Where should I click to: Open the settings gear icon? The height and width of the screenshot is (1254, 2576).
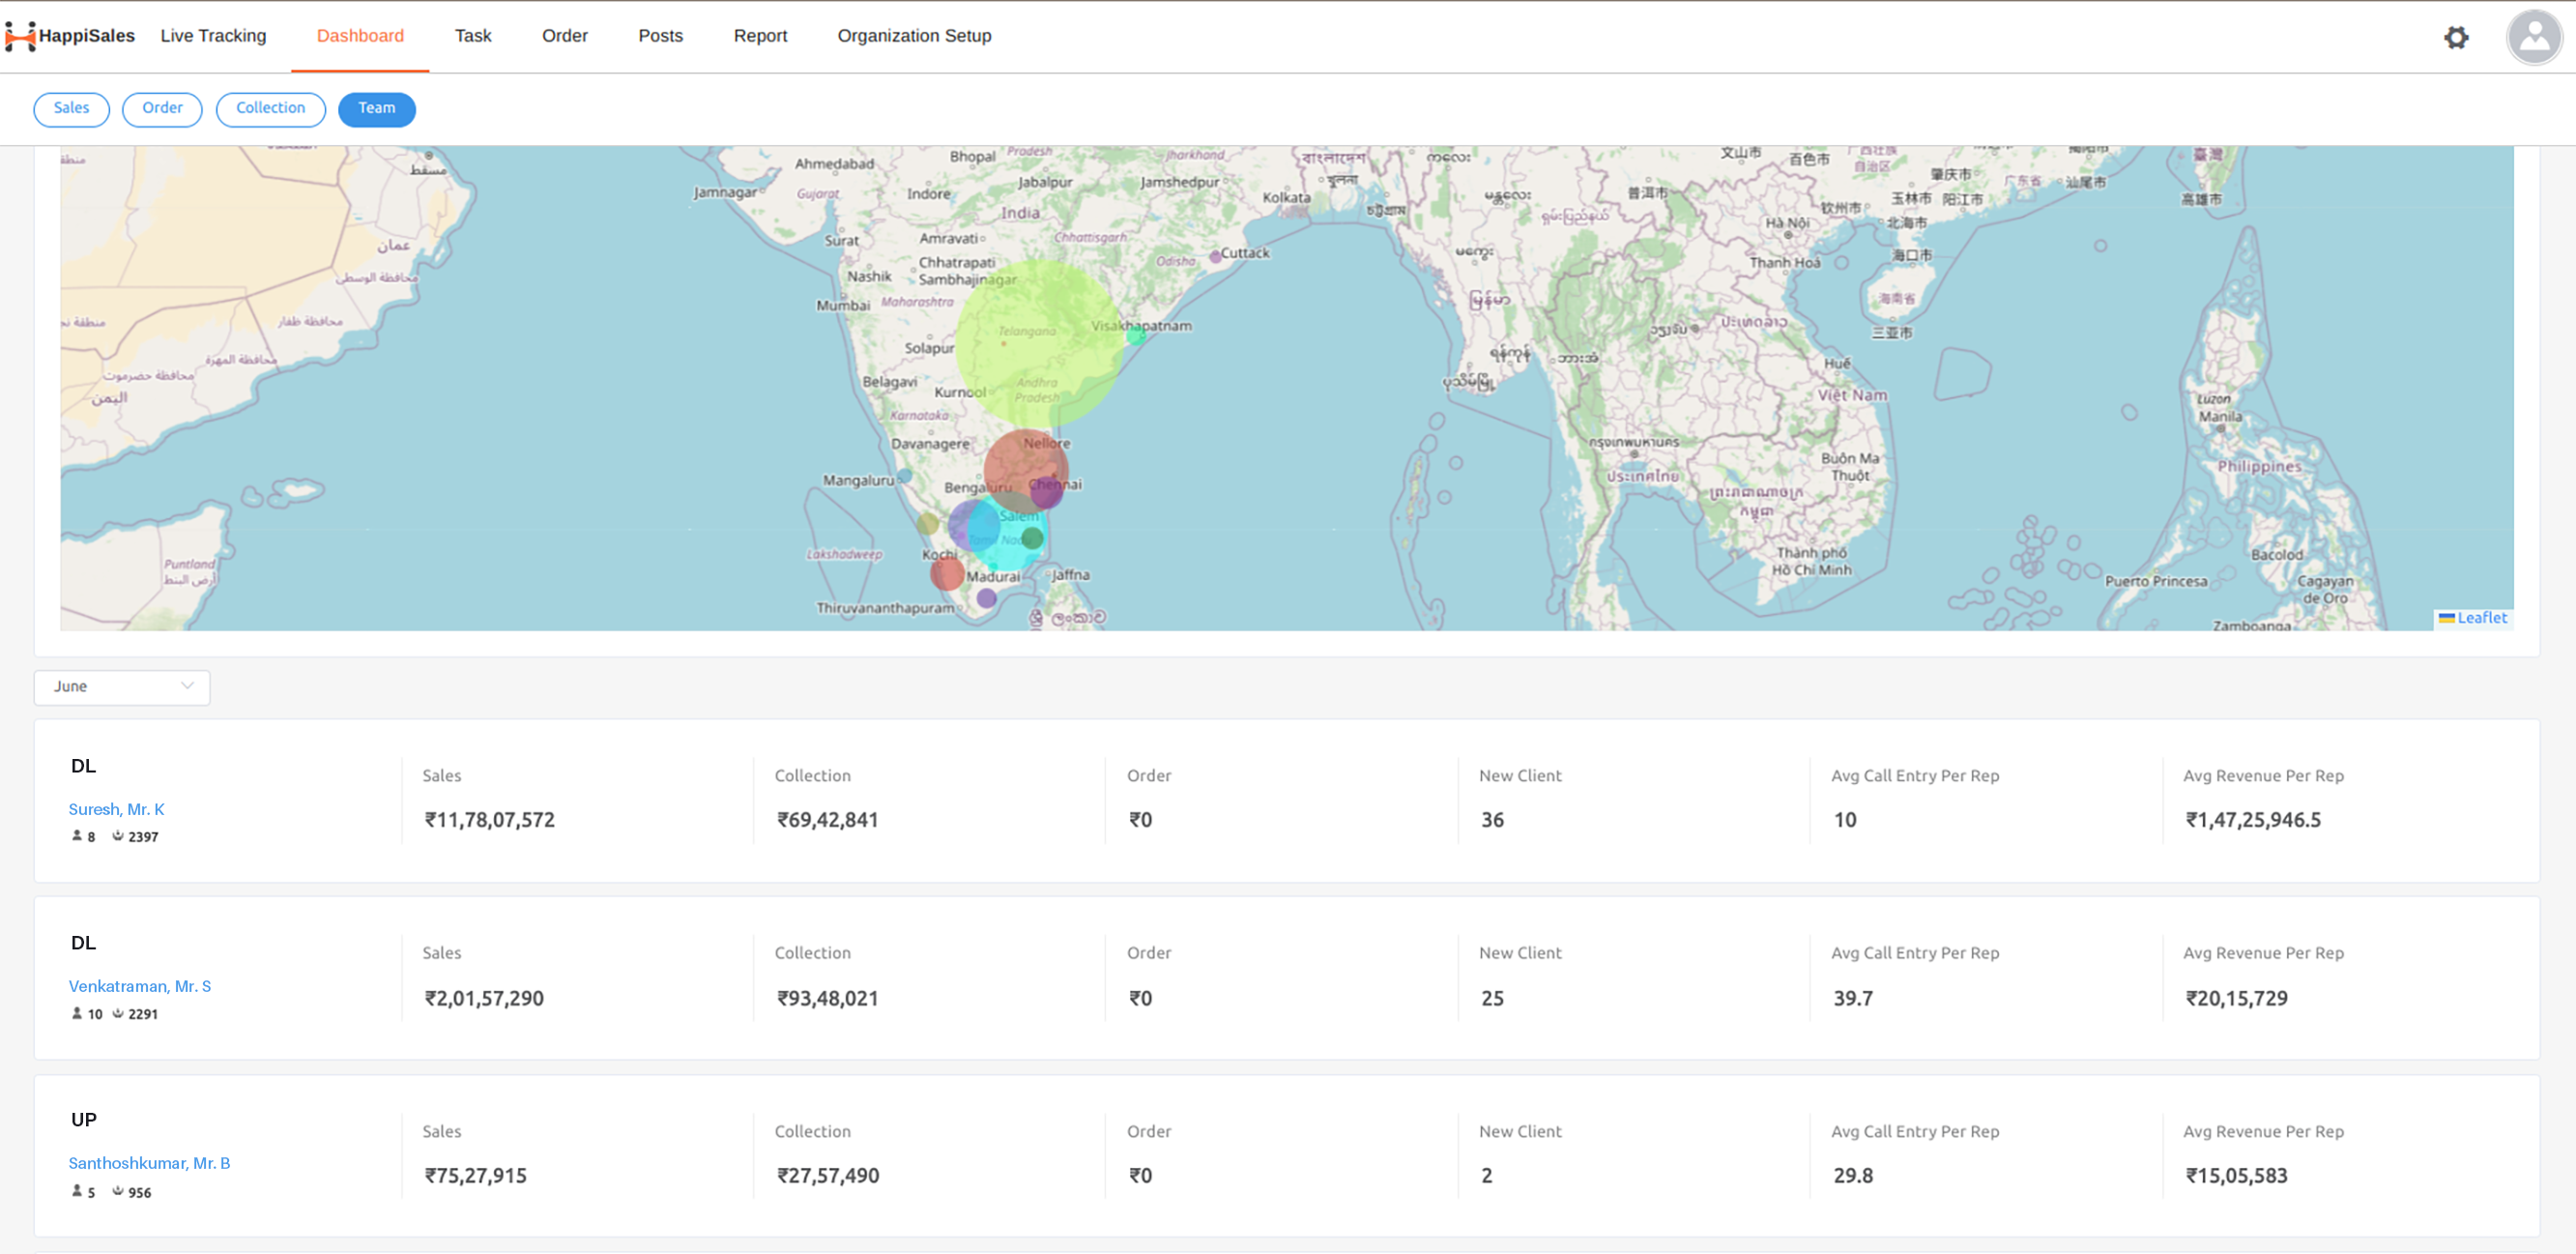pos(2456,37)
